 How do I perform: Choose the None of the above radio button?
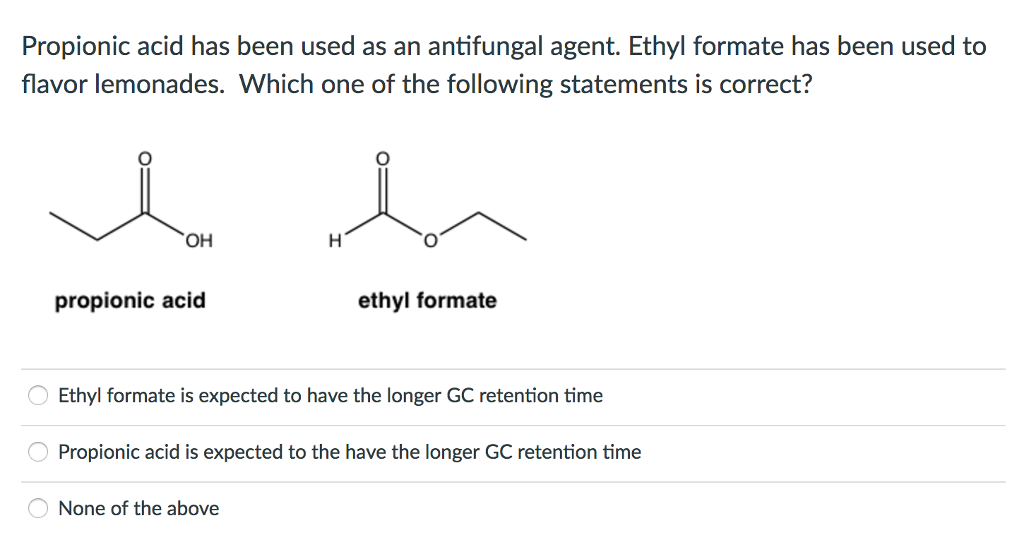pyautogui.click(x=38, y=508)
